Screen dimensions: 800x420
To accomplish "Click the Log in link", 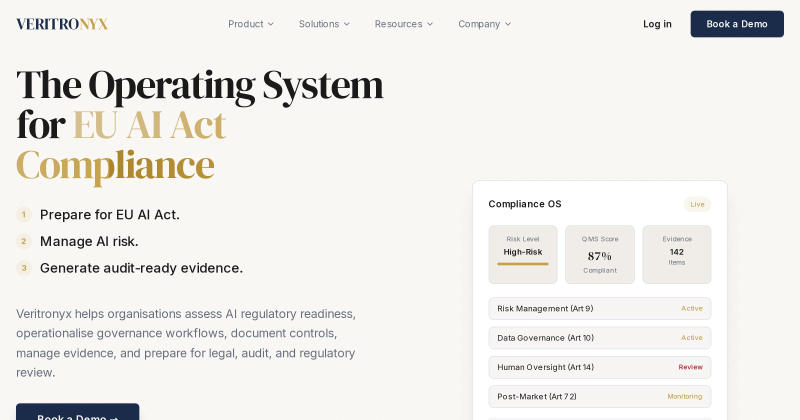I will click(657, 24).
